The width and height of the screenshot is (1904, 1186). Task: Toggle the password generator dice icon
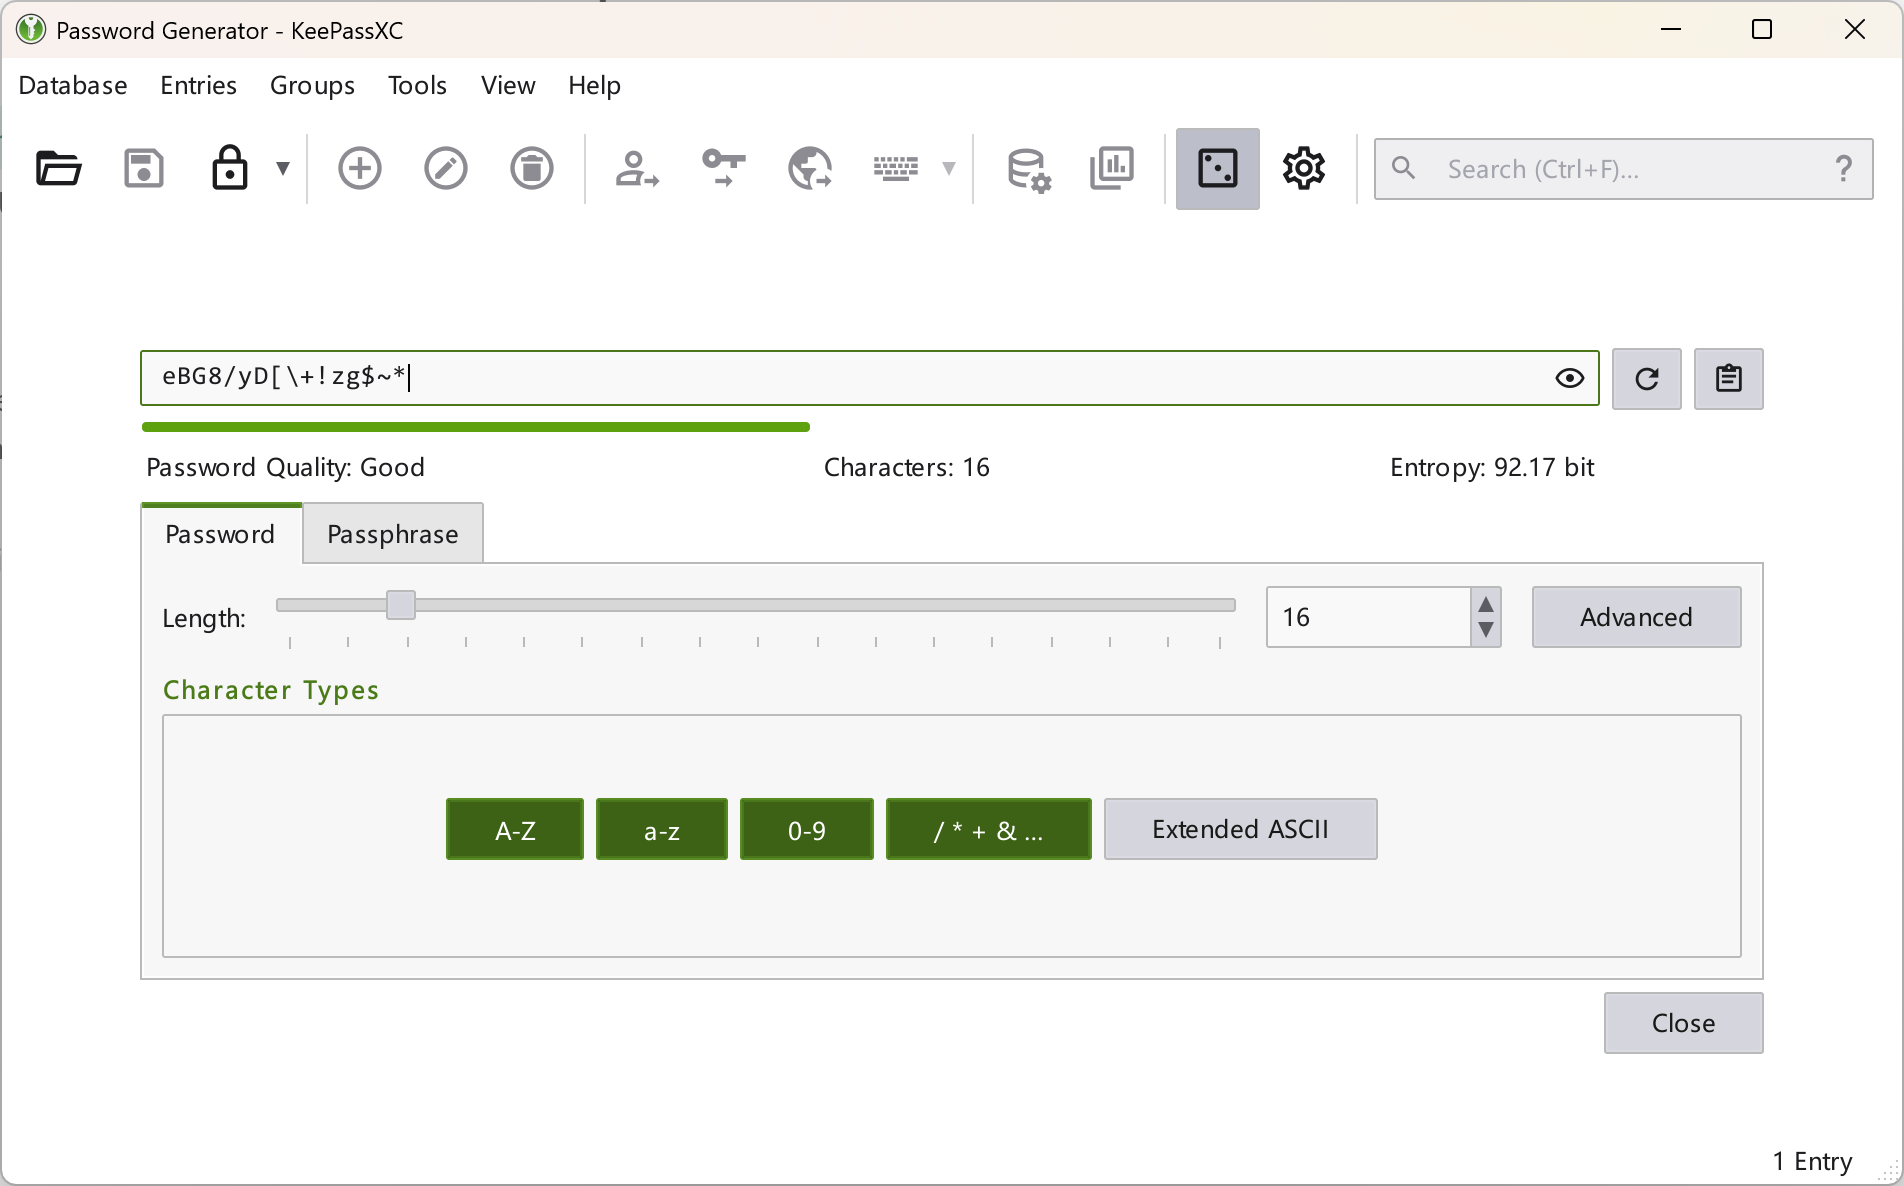pos(1218,168)
